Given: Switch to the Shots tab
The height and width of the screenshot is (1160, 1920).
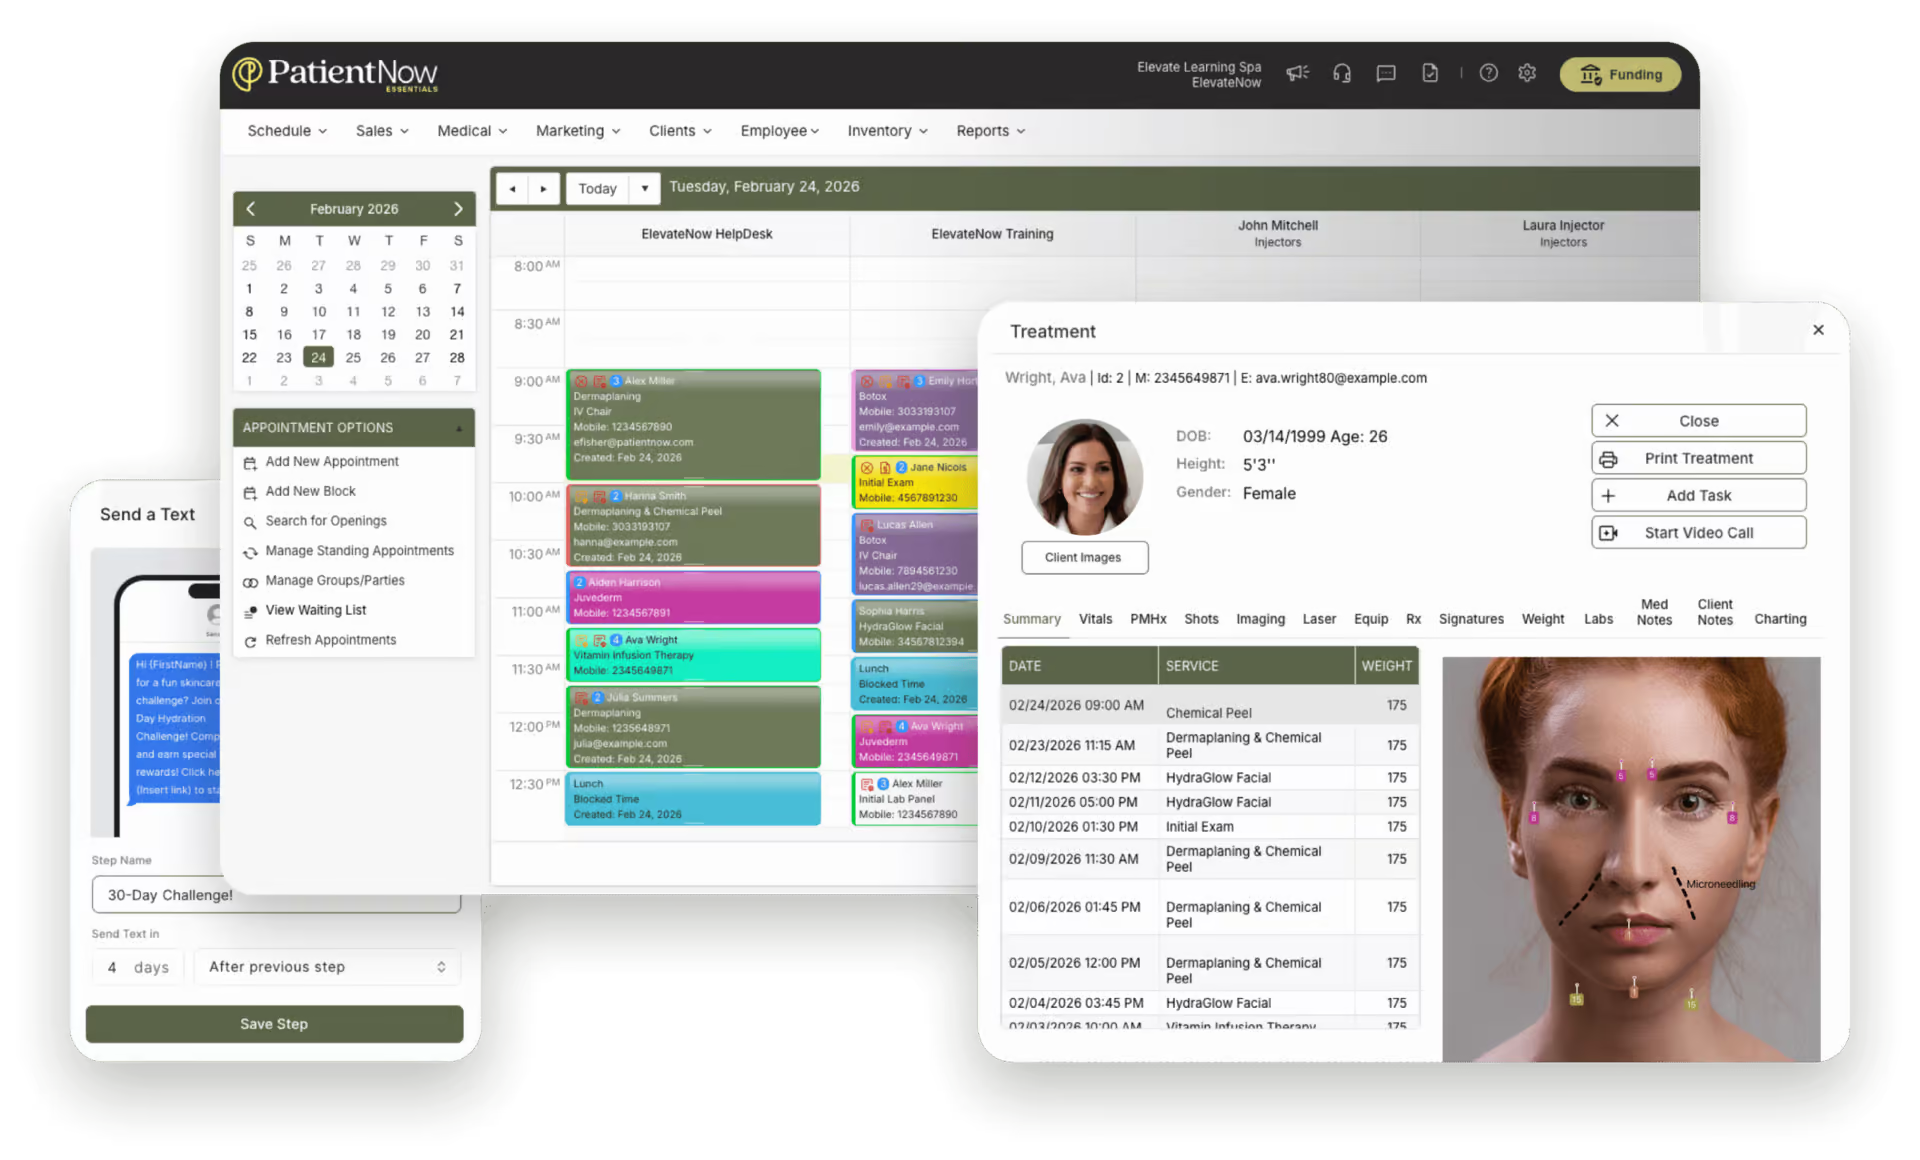Looking at the screenshot, I should (1201, 620).
